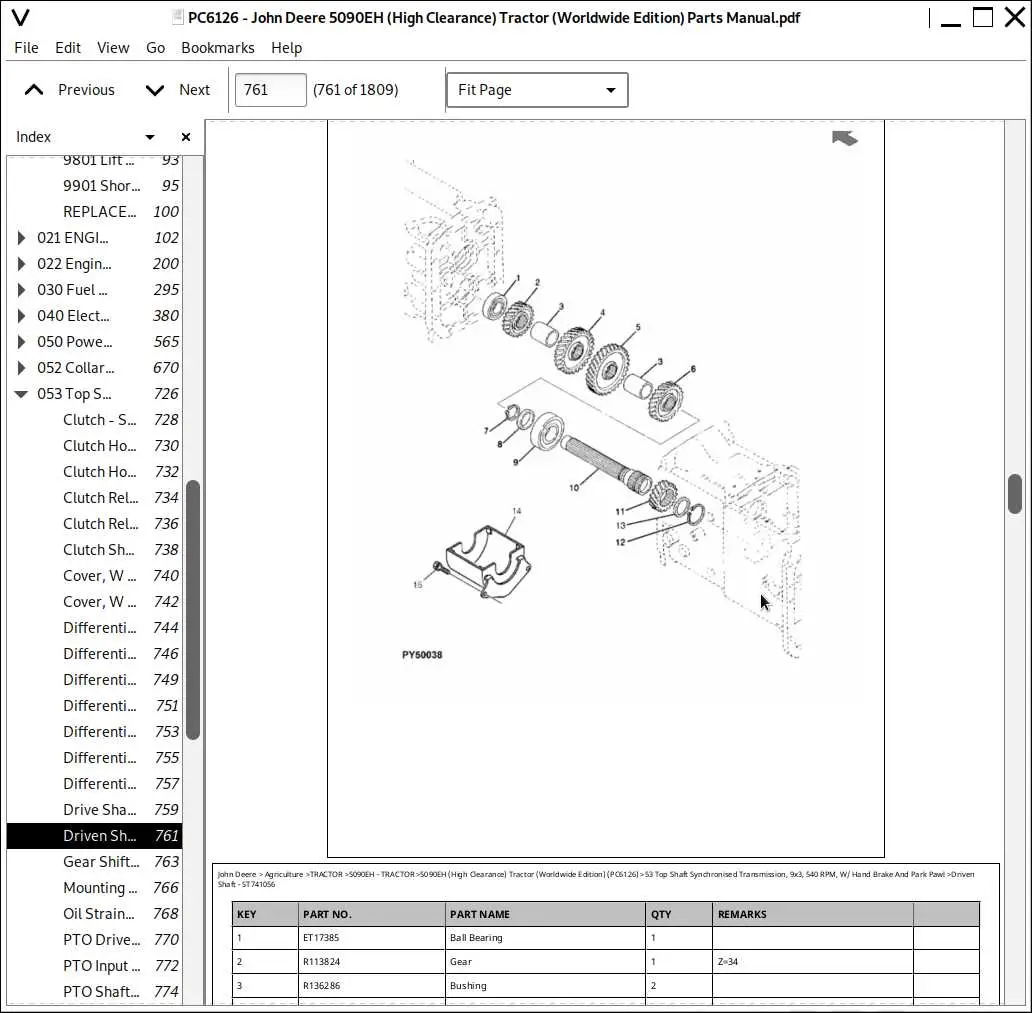
Task: Select the Mounting... entry page 766
Action: (x=94, y=888)
